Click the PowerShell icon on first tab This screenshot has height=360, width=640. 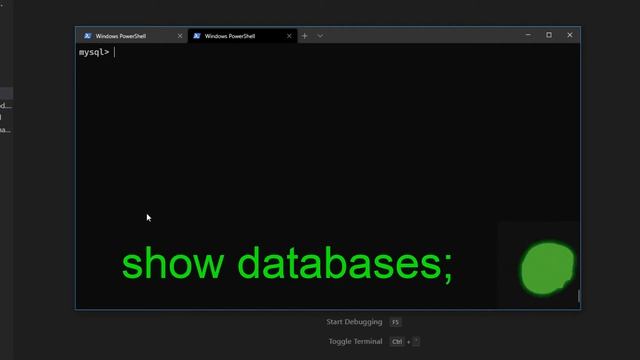[88, 36]
